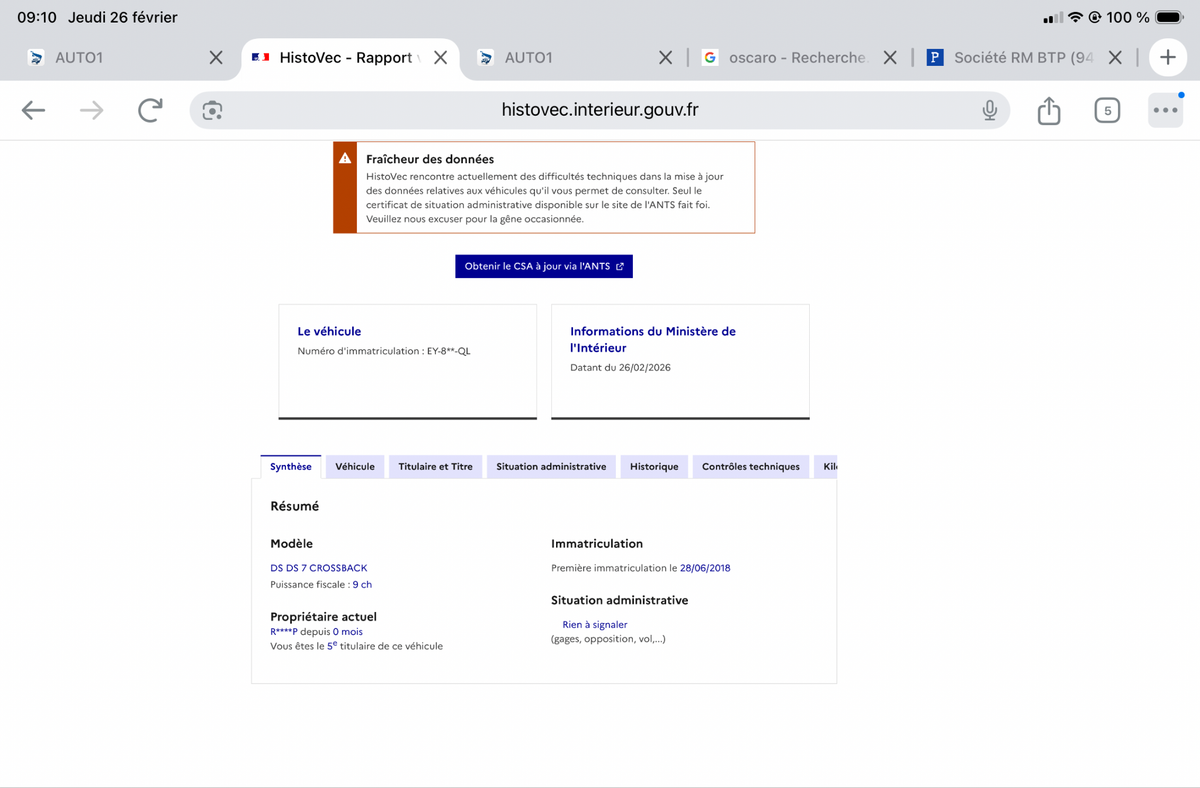1200x788 pixels.
Task: Click the Le véhicule card title
Action: coord(329,331)
